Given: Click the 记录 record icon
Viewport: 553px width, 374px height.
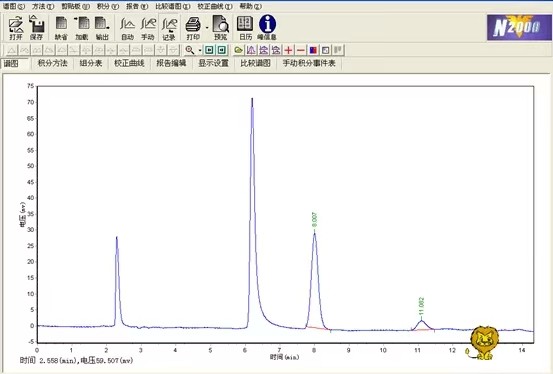Looking at the screenshot, I should point(169,28).
